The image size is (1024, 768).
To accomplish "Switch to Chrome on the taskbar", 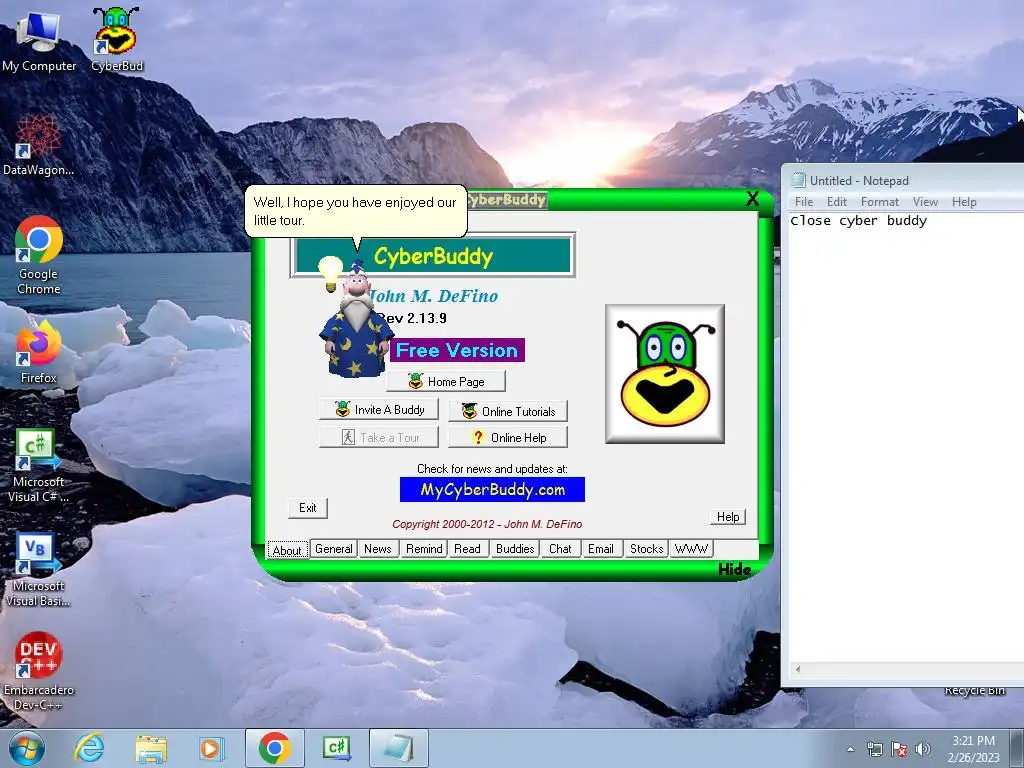I will pos(275,748).
